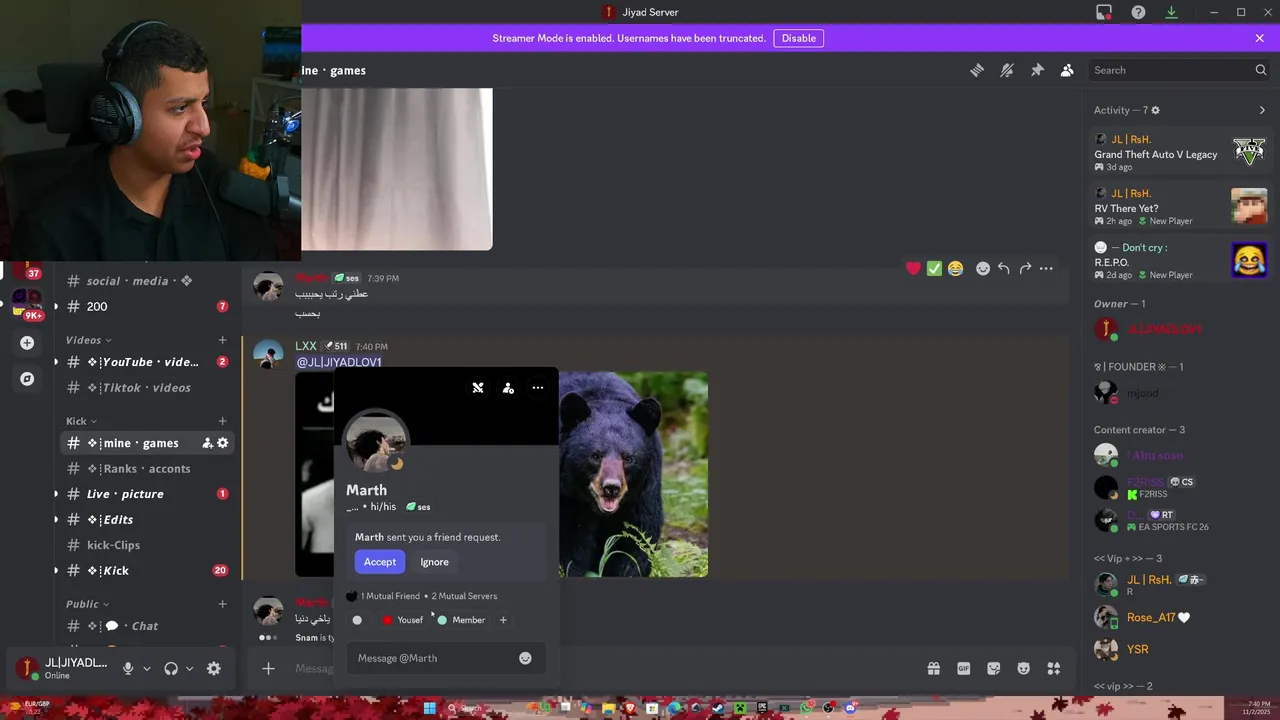Collapse the Public category
The image size is (1280, 720).
87,604
